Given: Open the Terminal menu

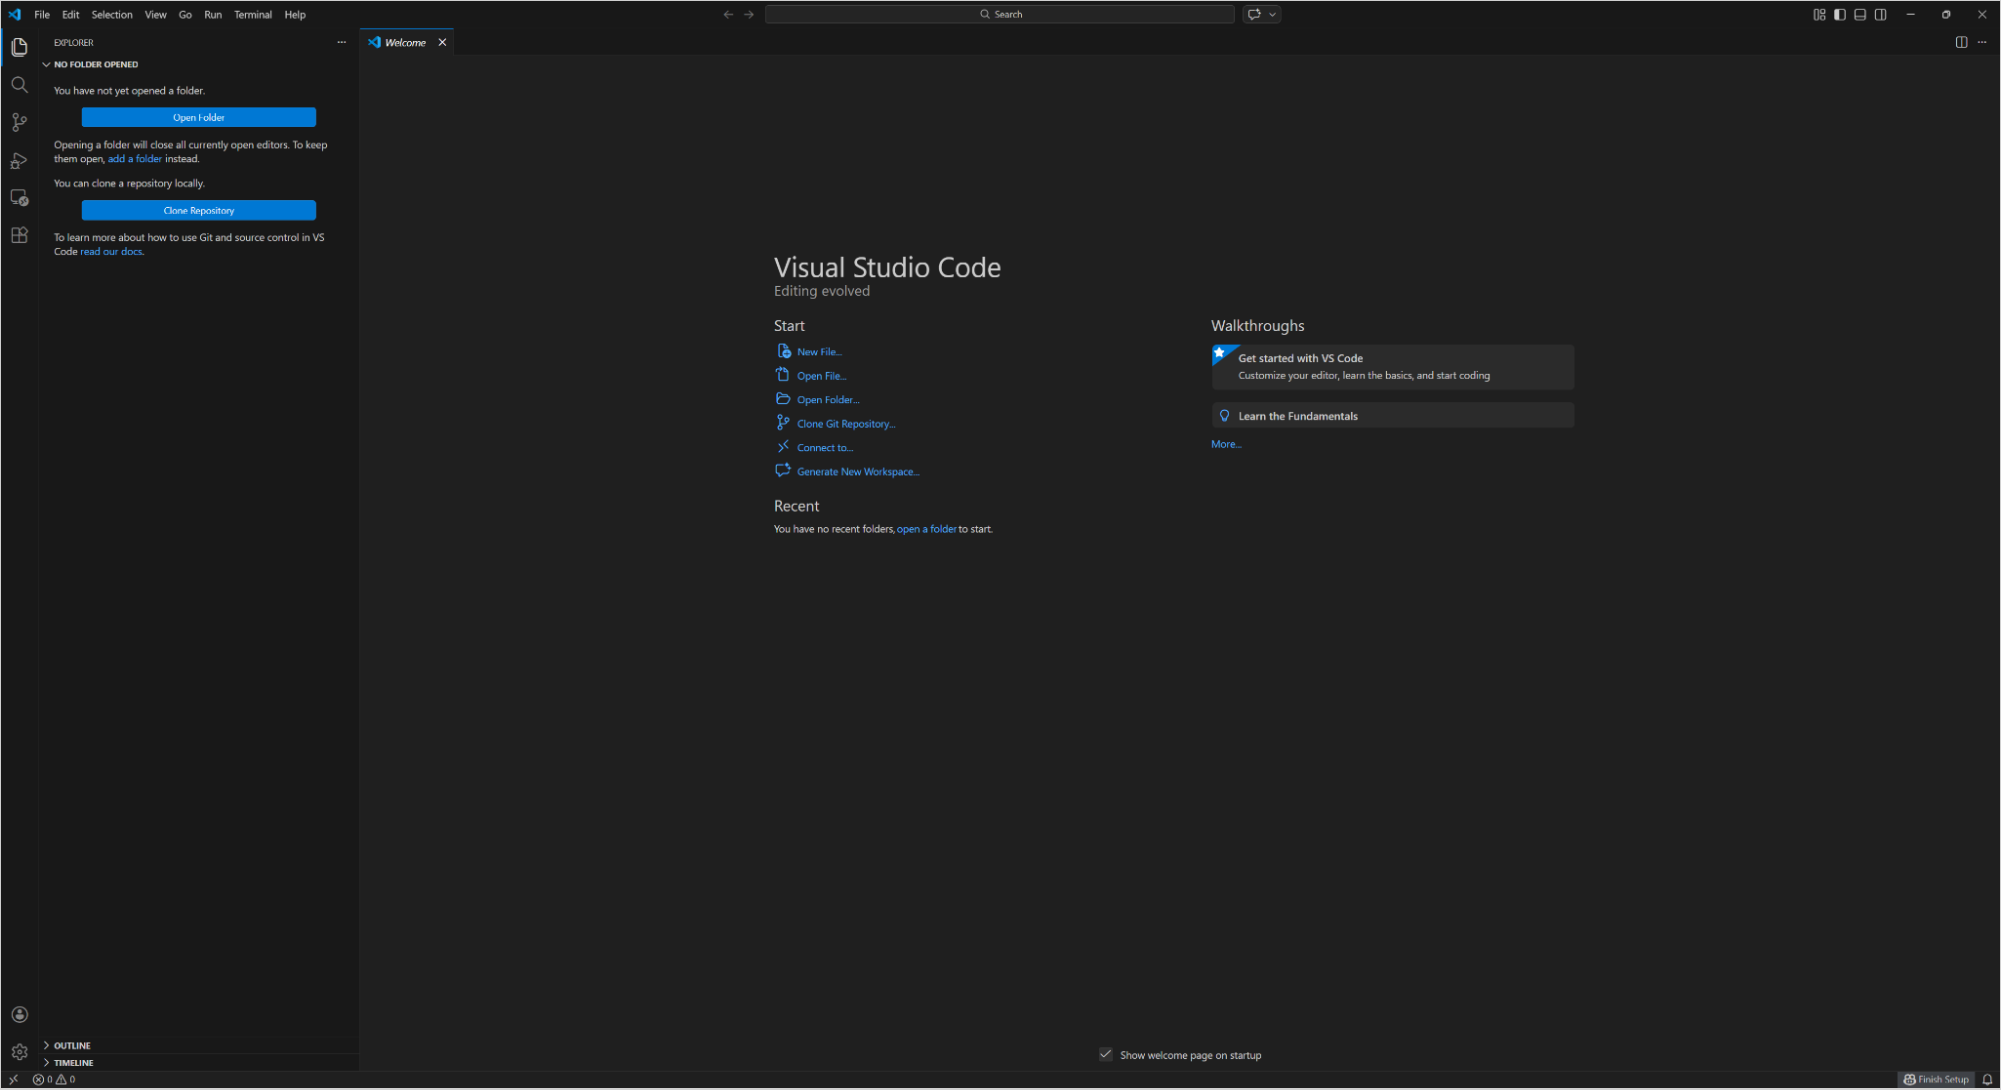Looking at the screenshot, I should click(x=252, y=14).
